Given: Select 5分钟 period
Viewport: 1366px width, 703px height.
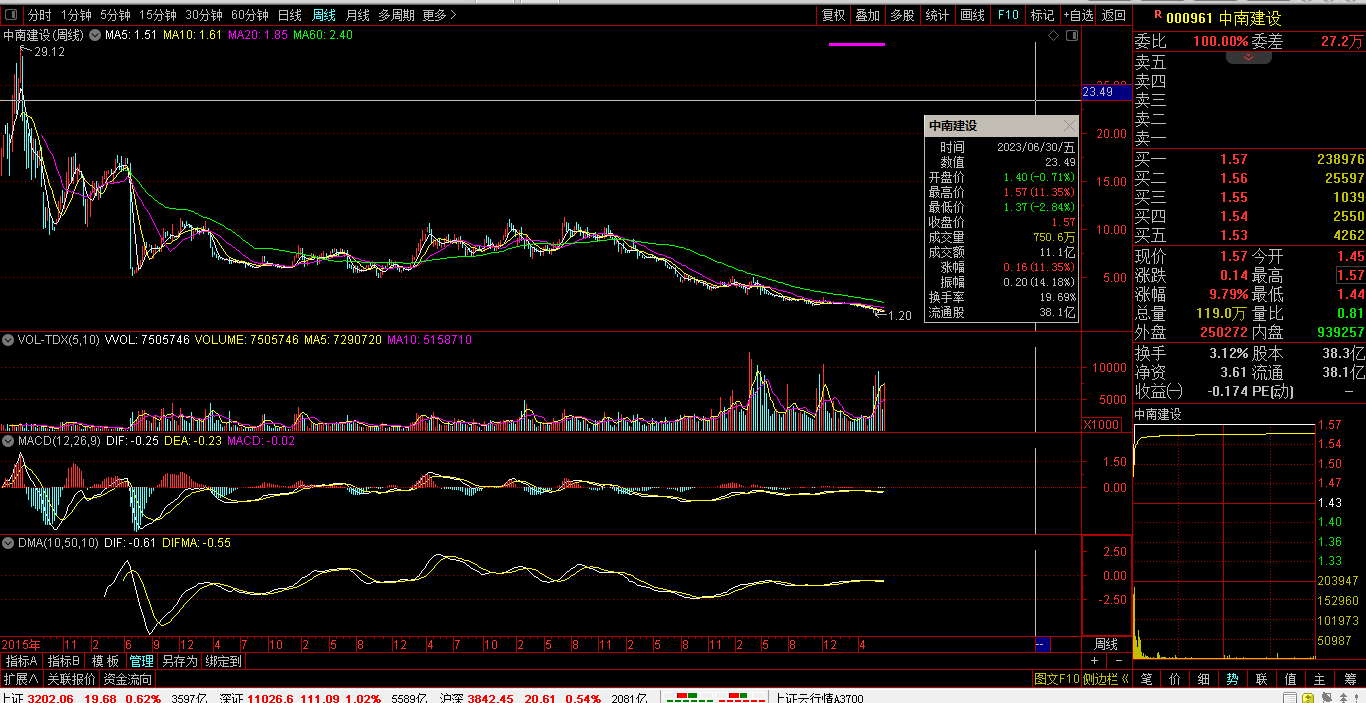Looking at the screenshot, I should [x=115, y=15].
